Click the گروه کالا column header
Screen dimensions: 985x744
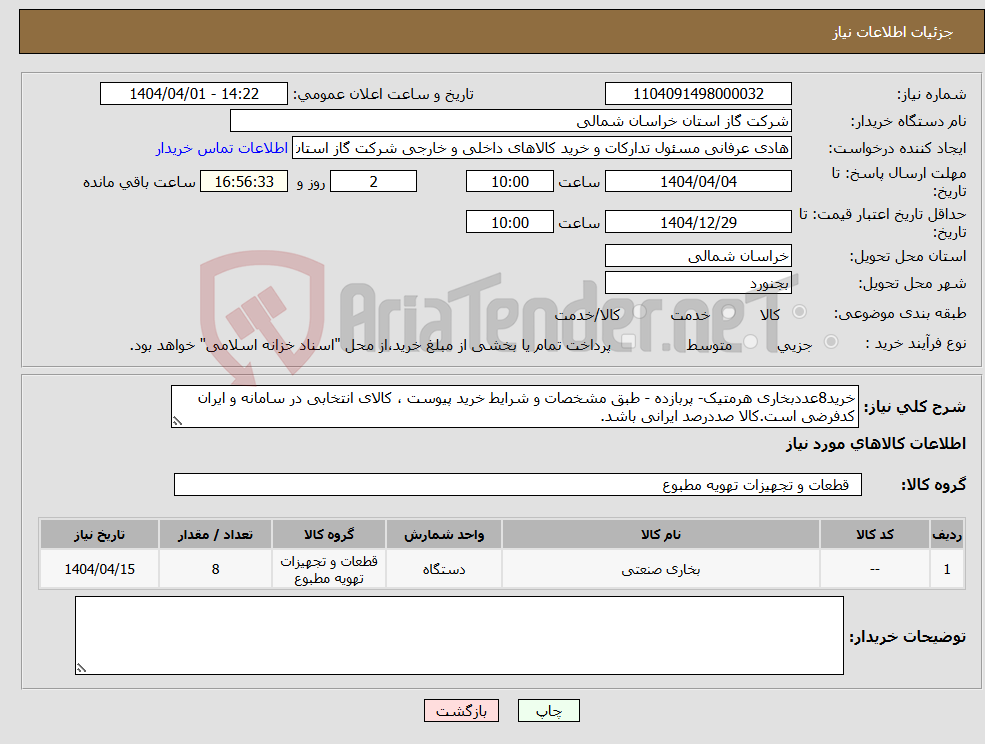click(x=329, y=535)
